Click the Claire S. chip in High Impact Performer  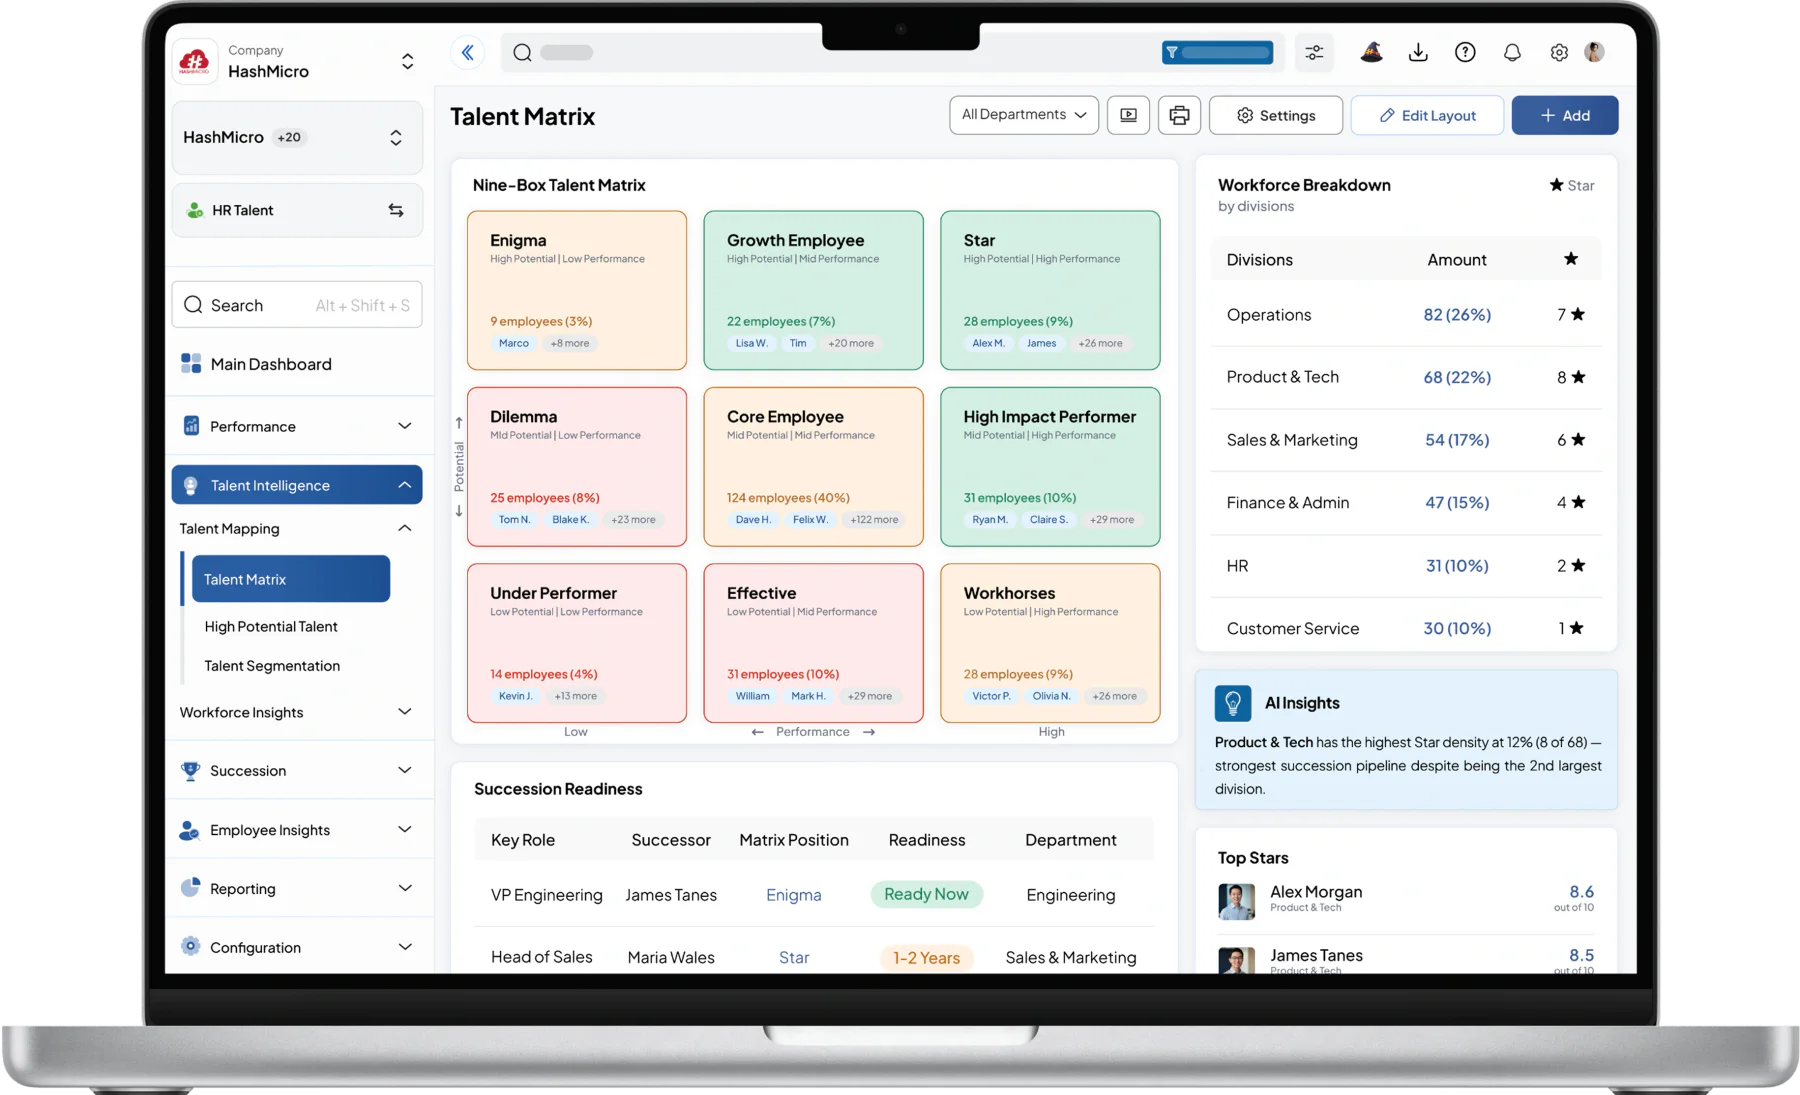(x=1049, y=520)
